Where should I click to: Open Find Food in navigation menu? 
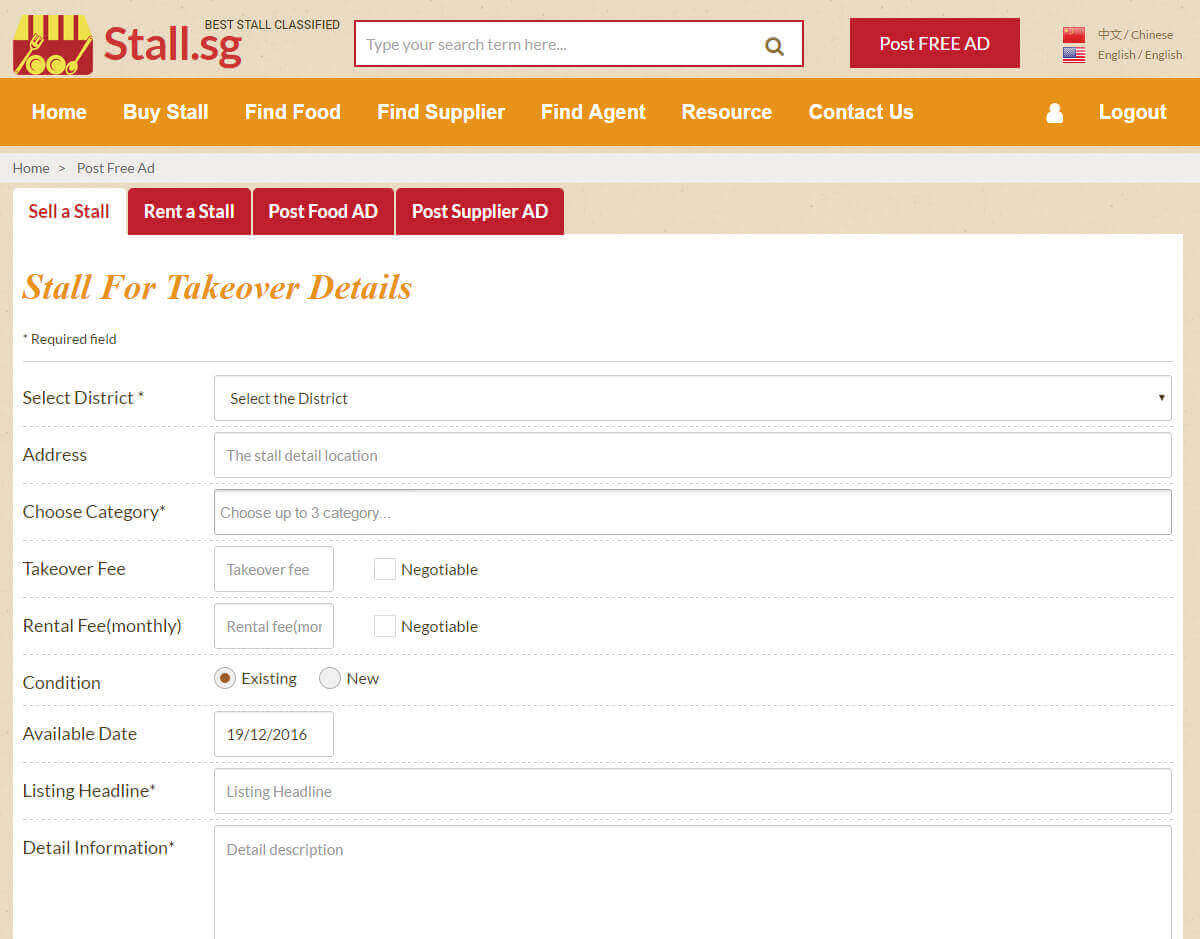292,112
